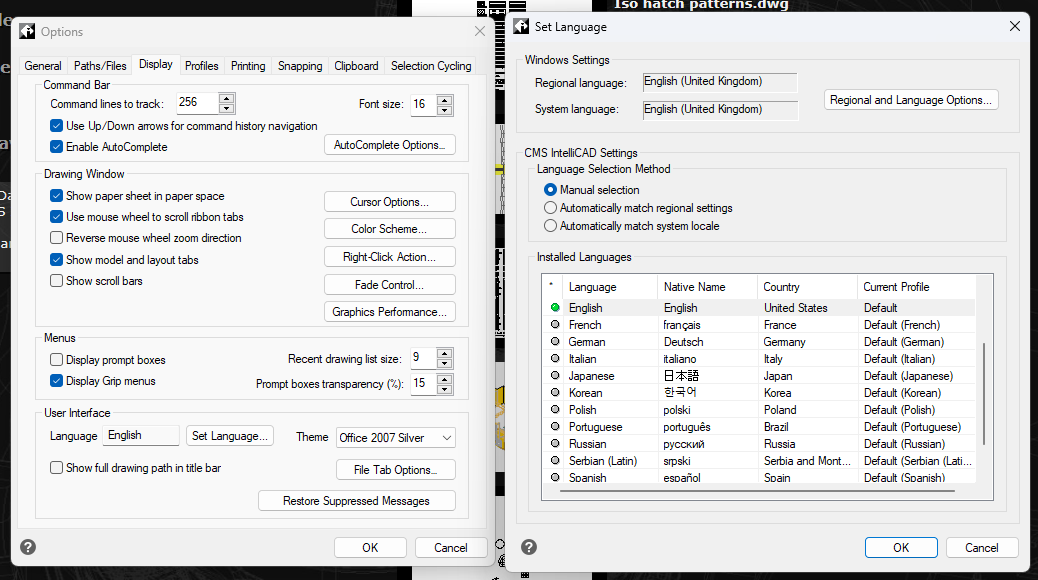The image size is (1038, 580).
Task: Switch to the General tab
Action: [43, 66]
